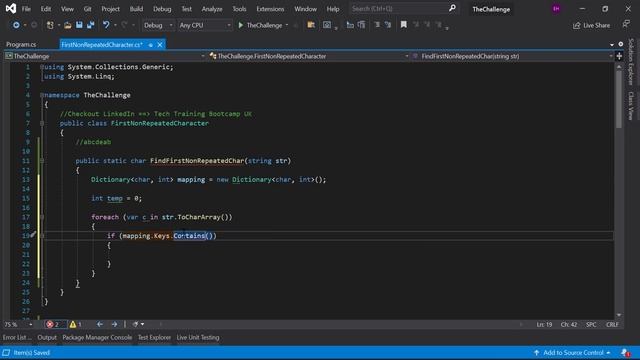This screenshot has height=360, width=640.
Task: Open File using the folder icon
Action: click(x=68, y=25)
